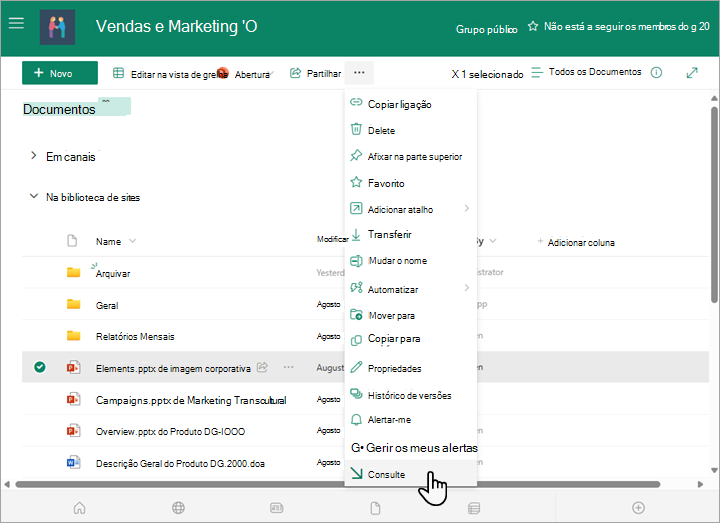Click the file type column header icon
Viewport: 720px width, 523px height.
coord(72,241)
